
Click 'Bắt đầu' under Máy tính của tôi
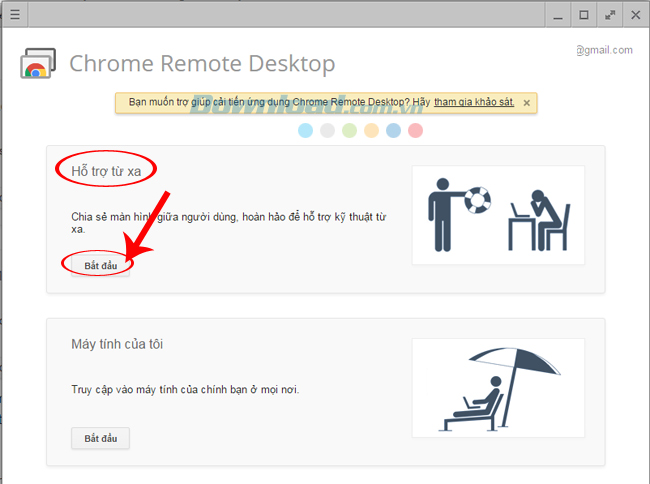point(100,438)
